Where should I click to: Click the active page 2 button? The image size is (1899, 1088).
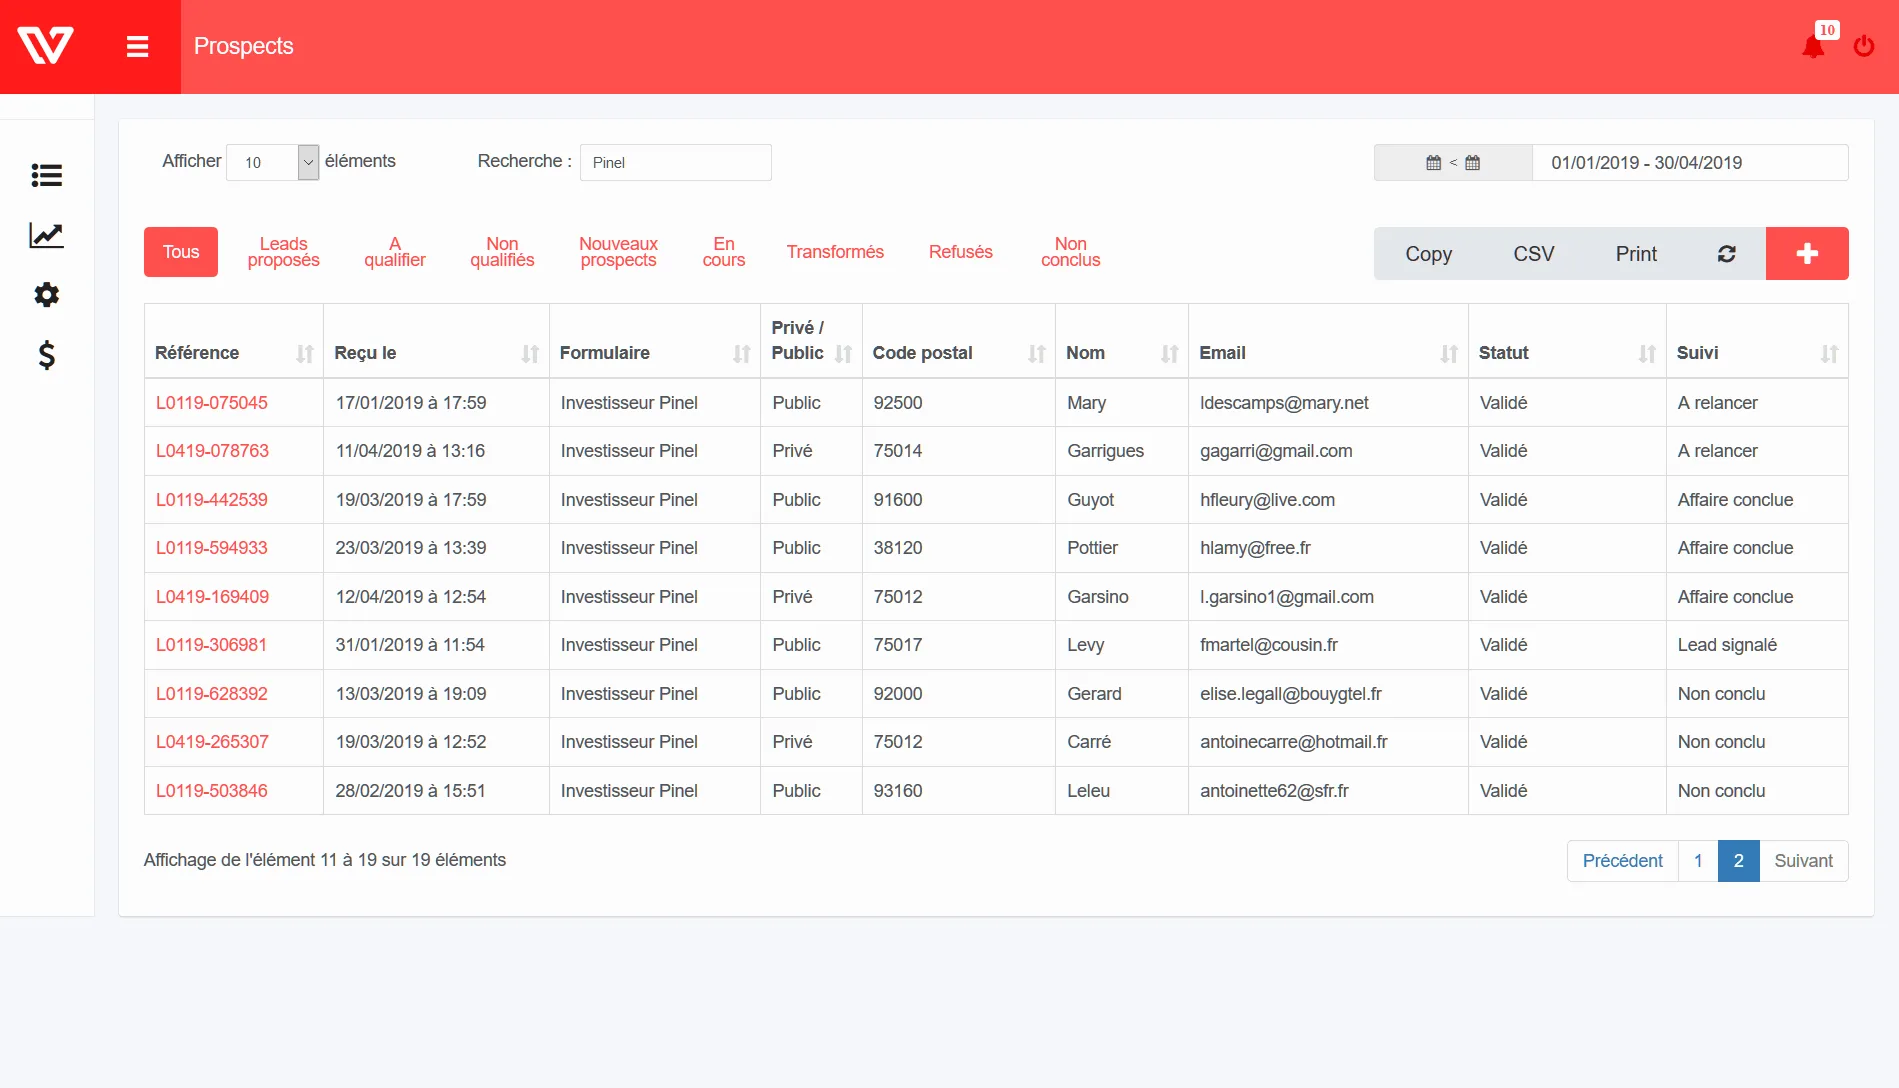point(1738,861)
